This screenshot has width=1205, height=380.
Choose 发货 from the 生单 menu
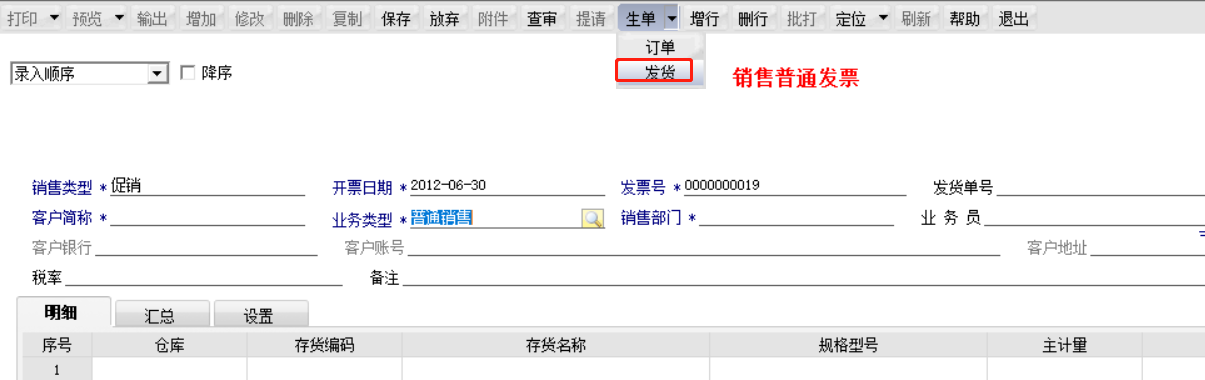pyautogui.click(x=661, y=73)
